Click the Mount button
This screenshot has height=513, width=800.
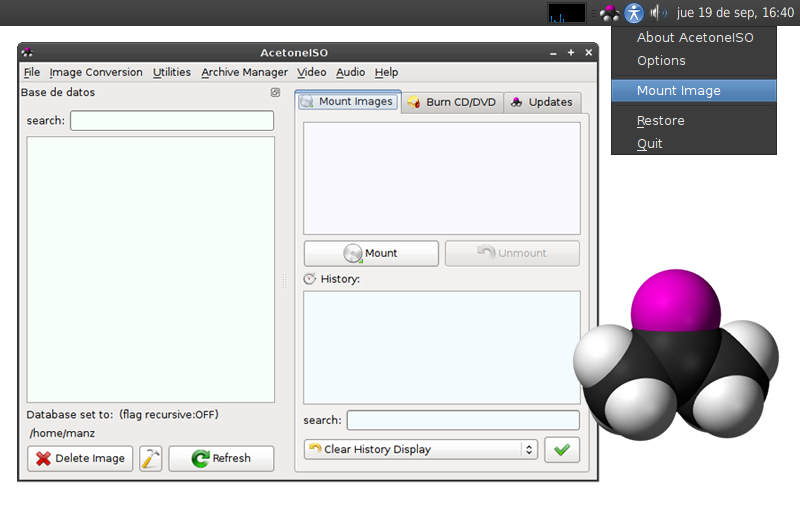point(371,253)
